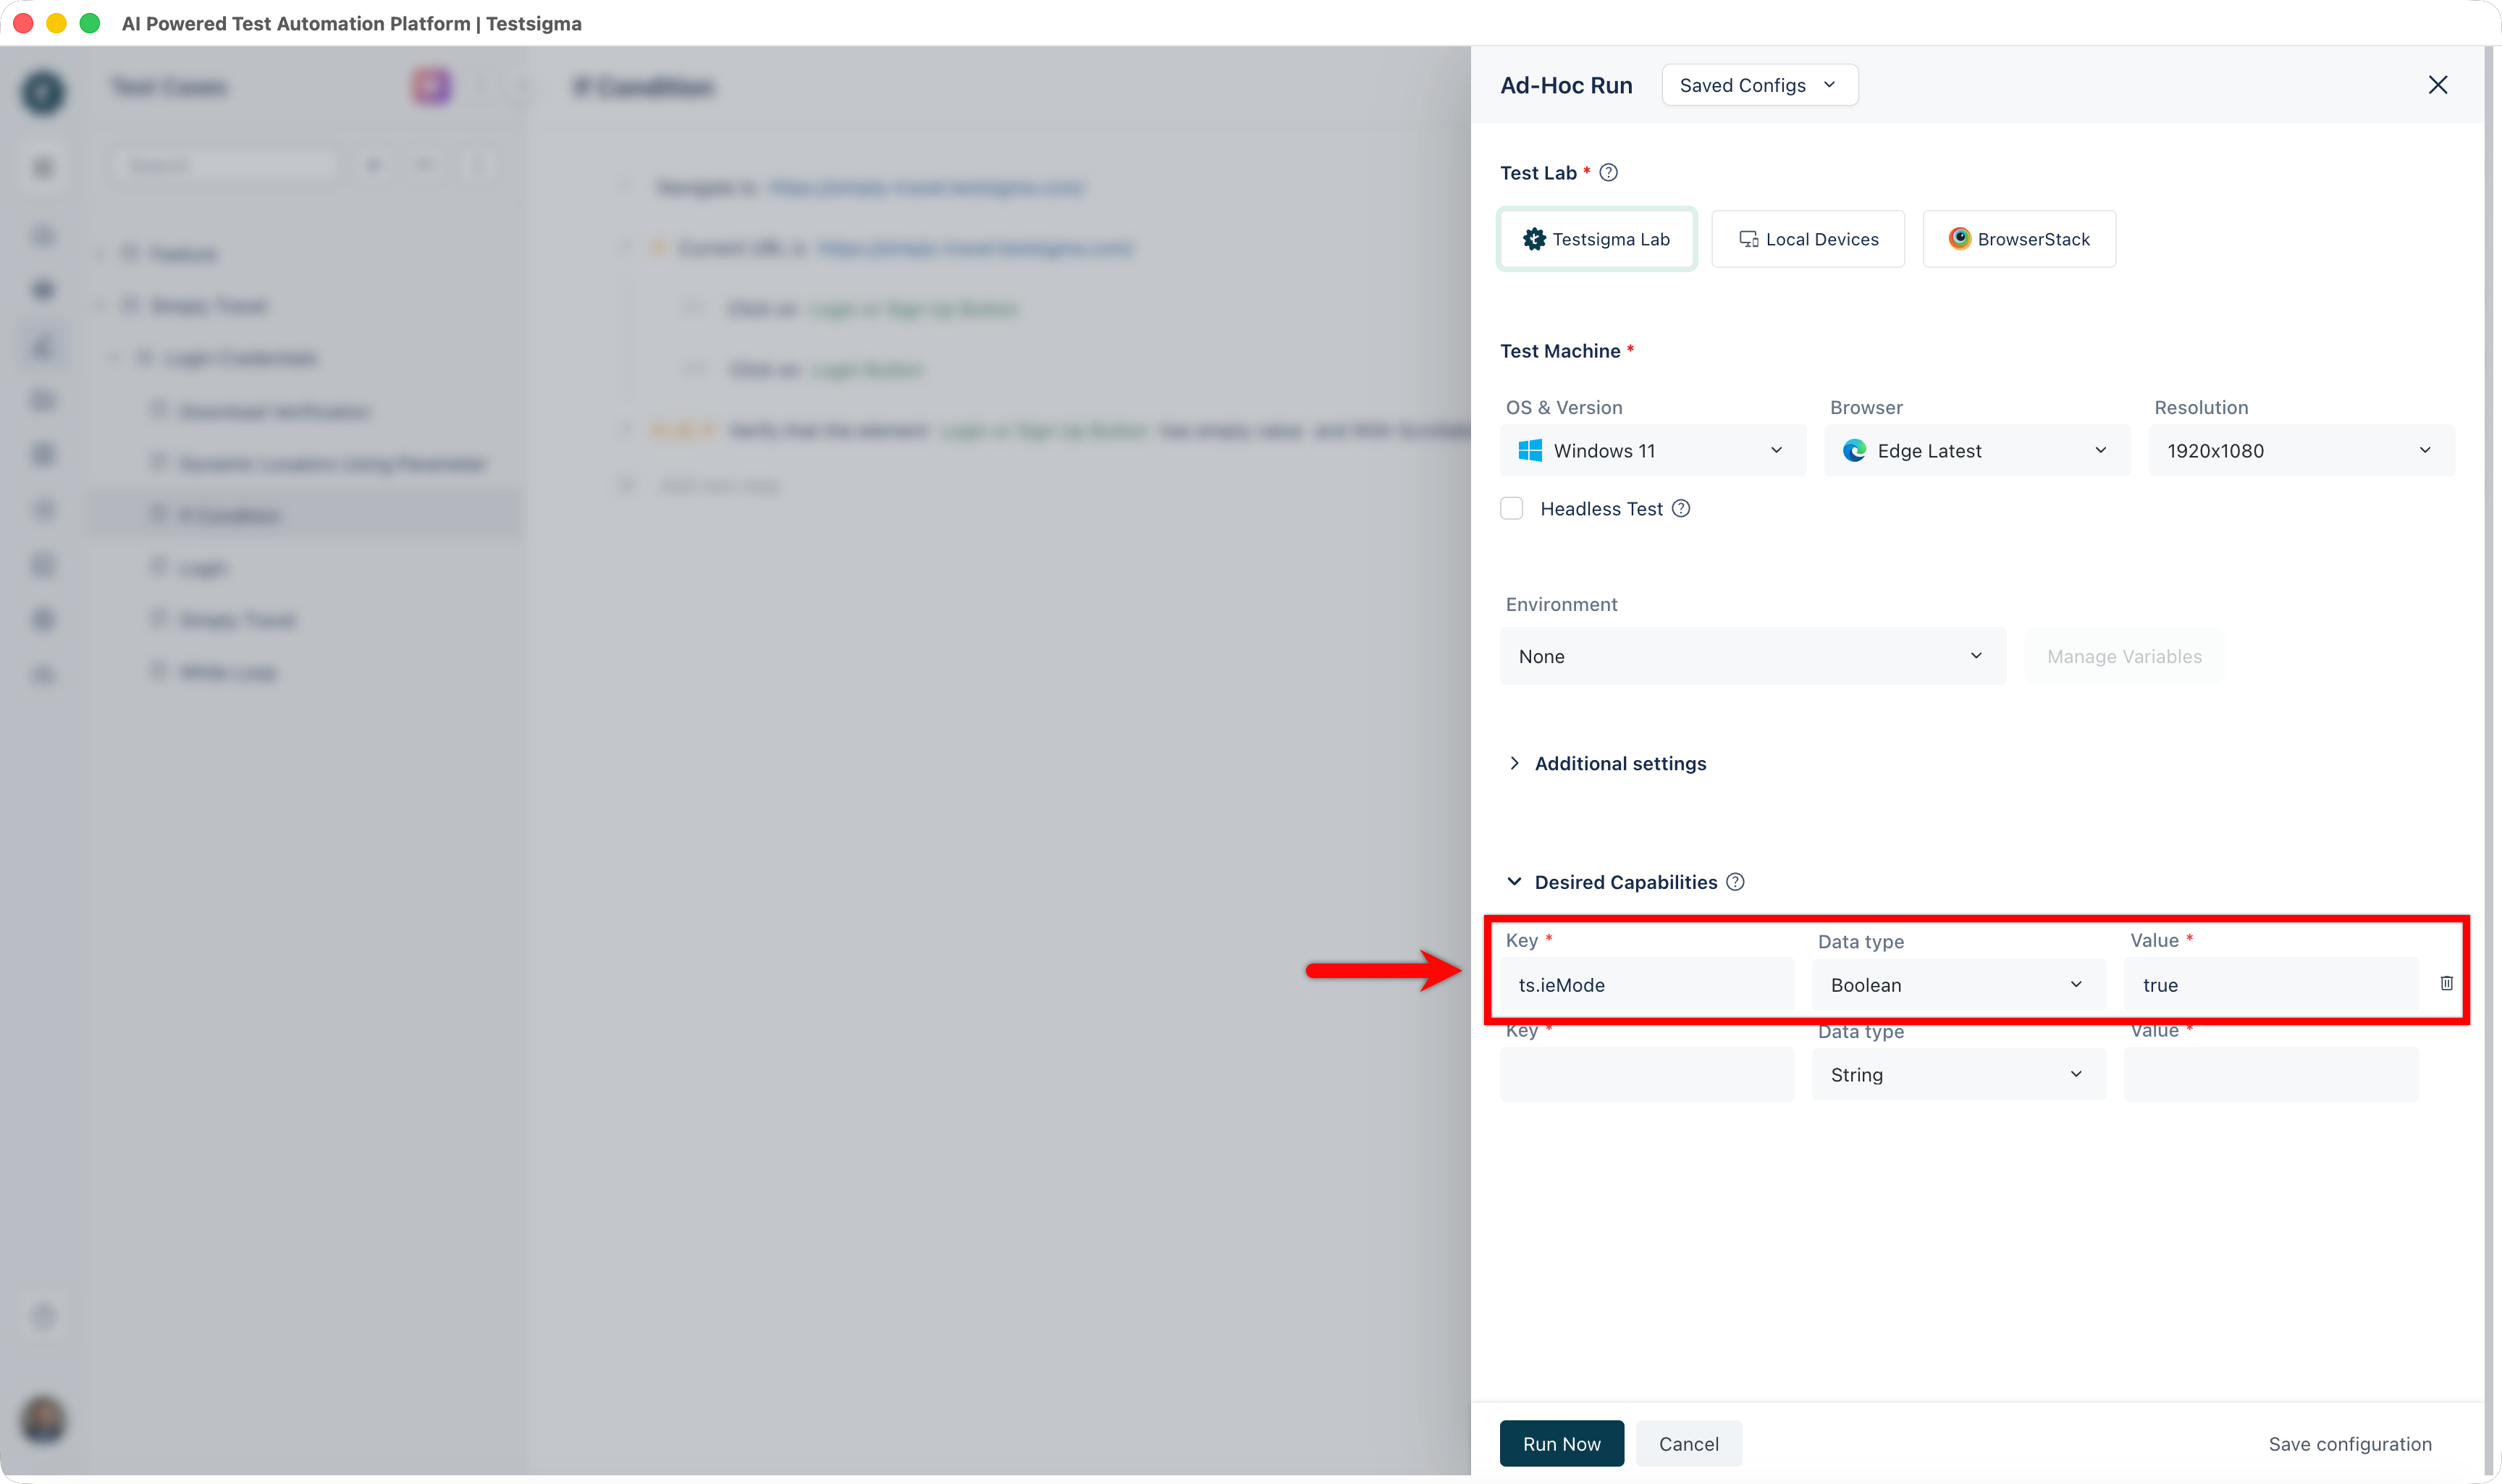The image size is (2502, 1484).
Task: Close the Ad-Hoc Run panel
Action: (2438, 85)
